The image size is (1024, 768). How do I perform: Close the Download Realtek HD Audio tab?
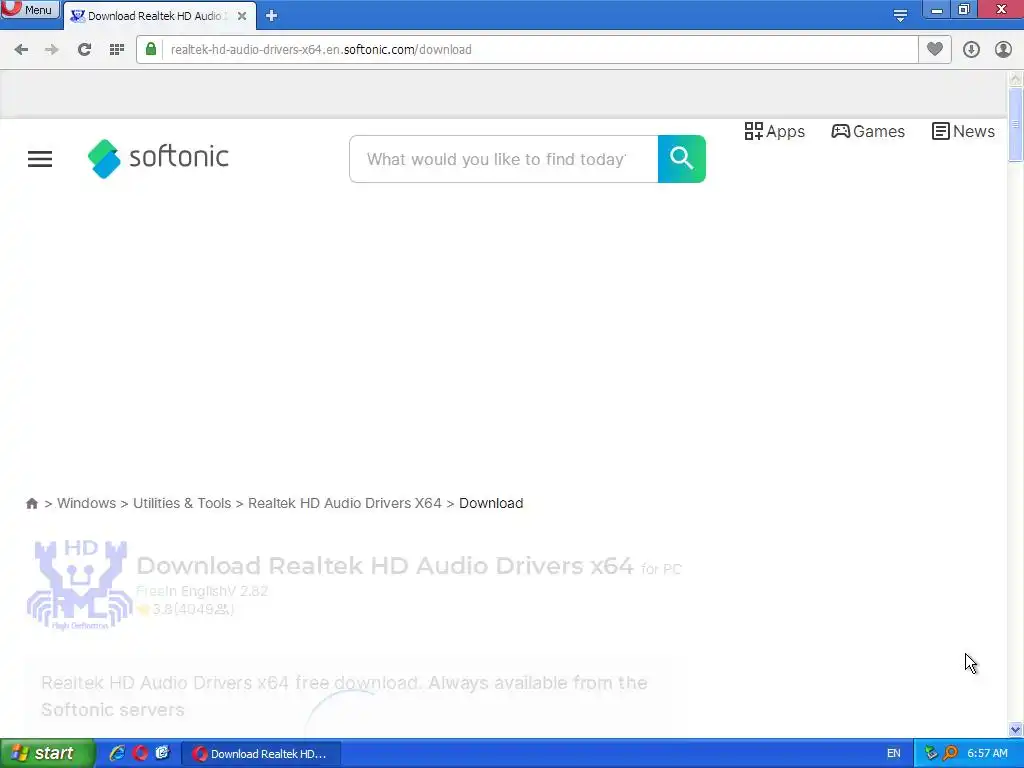tap(242, 16)
